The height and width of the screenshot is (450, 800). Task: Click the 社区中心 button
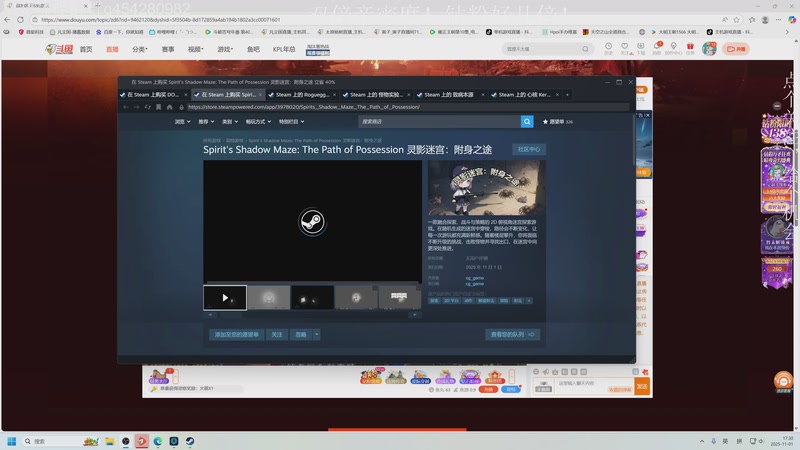pyautogui.click(x=529, y=149)
